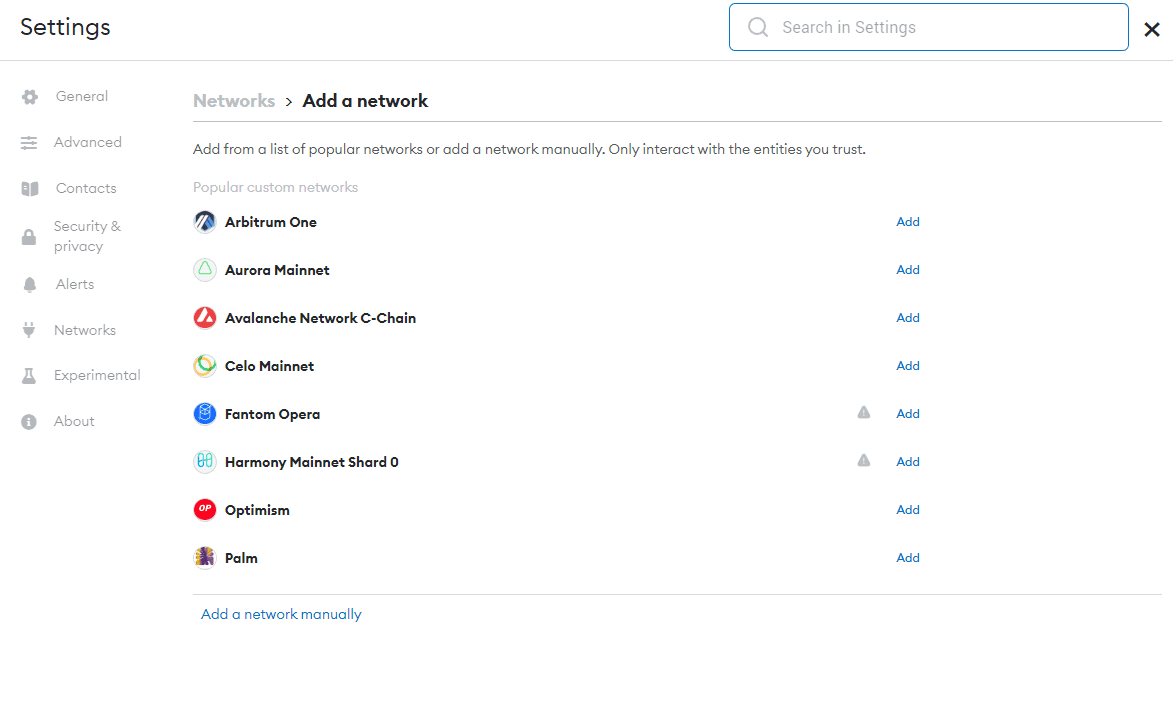Select the 'Fantom Opera' network name
Viewport: 1173px width, 722px height.
(x=272, y=414)
